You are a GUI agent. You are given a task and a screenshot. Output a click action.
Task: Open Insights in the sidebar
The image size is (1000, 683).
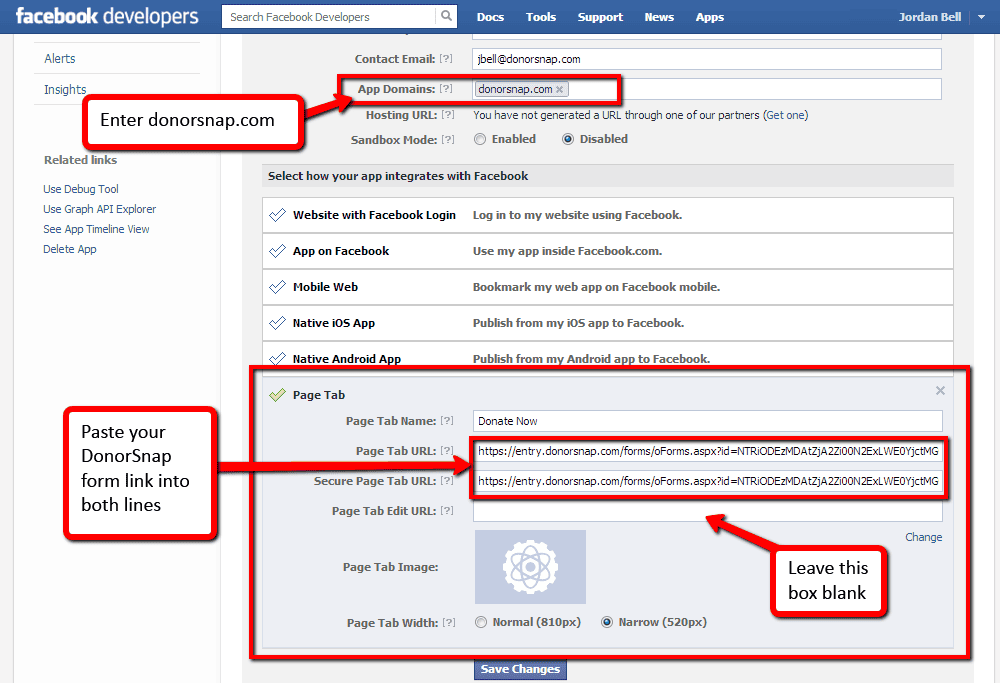pyautogui.click(x=65, y=89)
